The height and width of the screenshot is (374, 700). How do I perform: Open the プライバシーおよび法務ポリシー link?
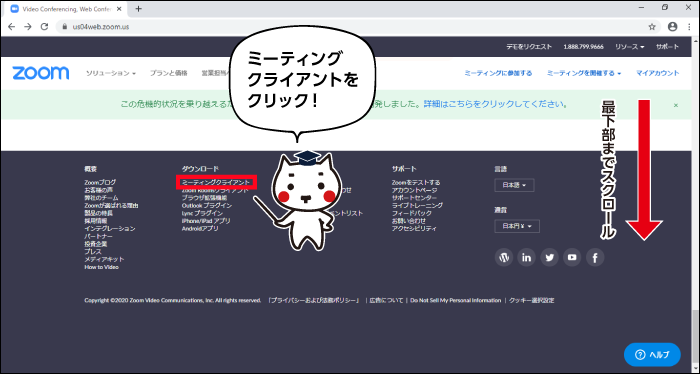point(314,300)
